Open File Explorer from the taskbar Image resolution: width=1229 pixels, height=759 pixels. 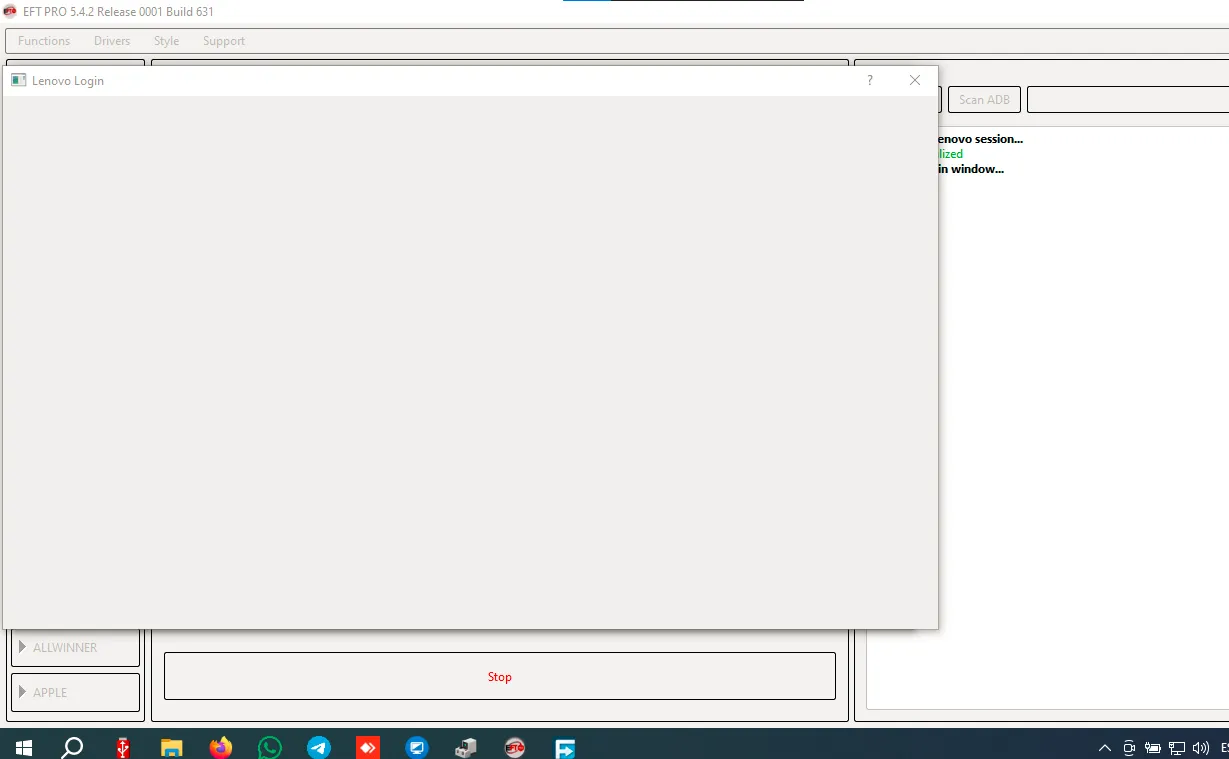[172, 747]
